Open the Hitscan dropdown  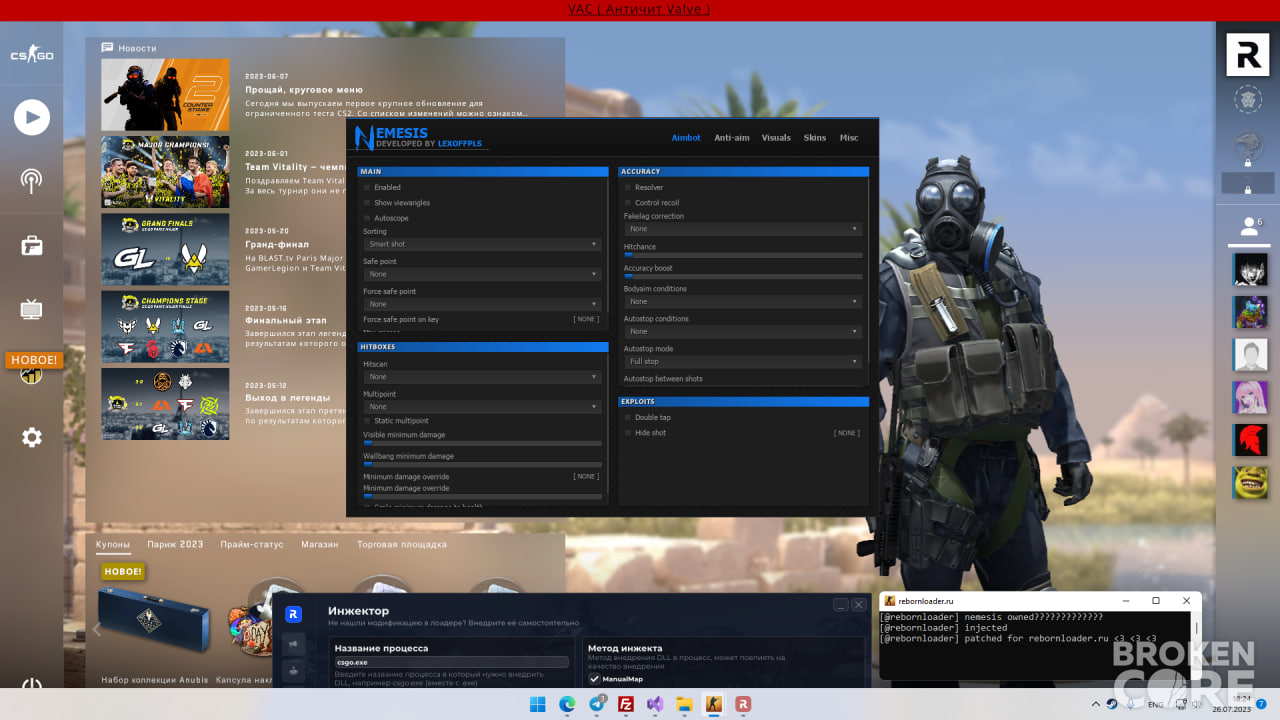click(x=482, y=377)
